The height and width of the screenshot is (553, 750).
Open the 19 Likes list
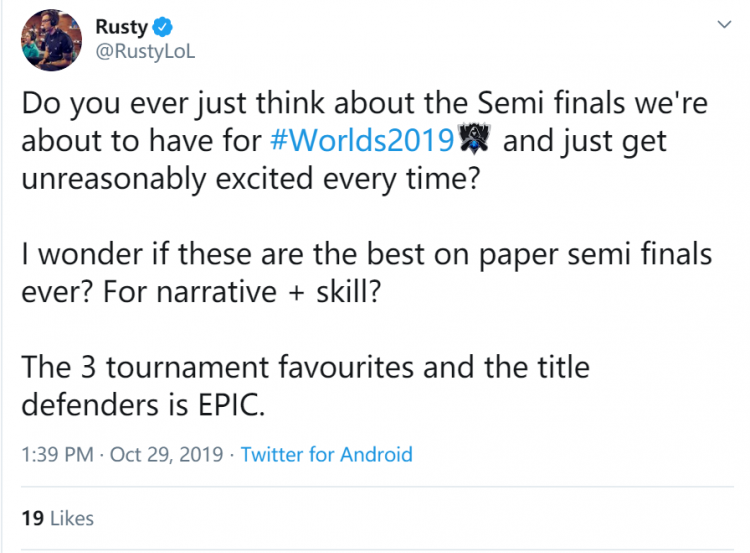57,519
